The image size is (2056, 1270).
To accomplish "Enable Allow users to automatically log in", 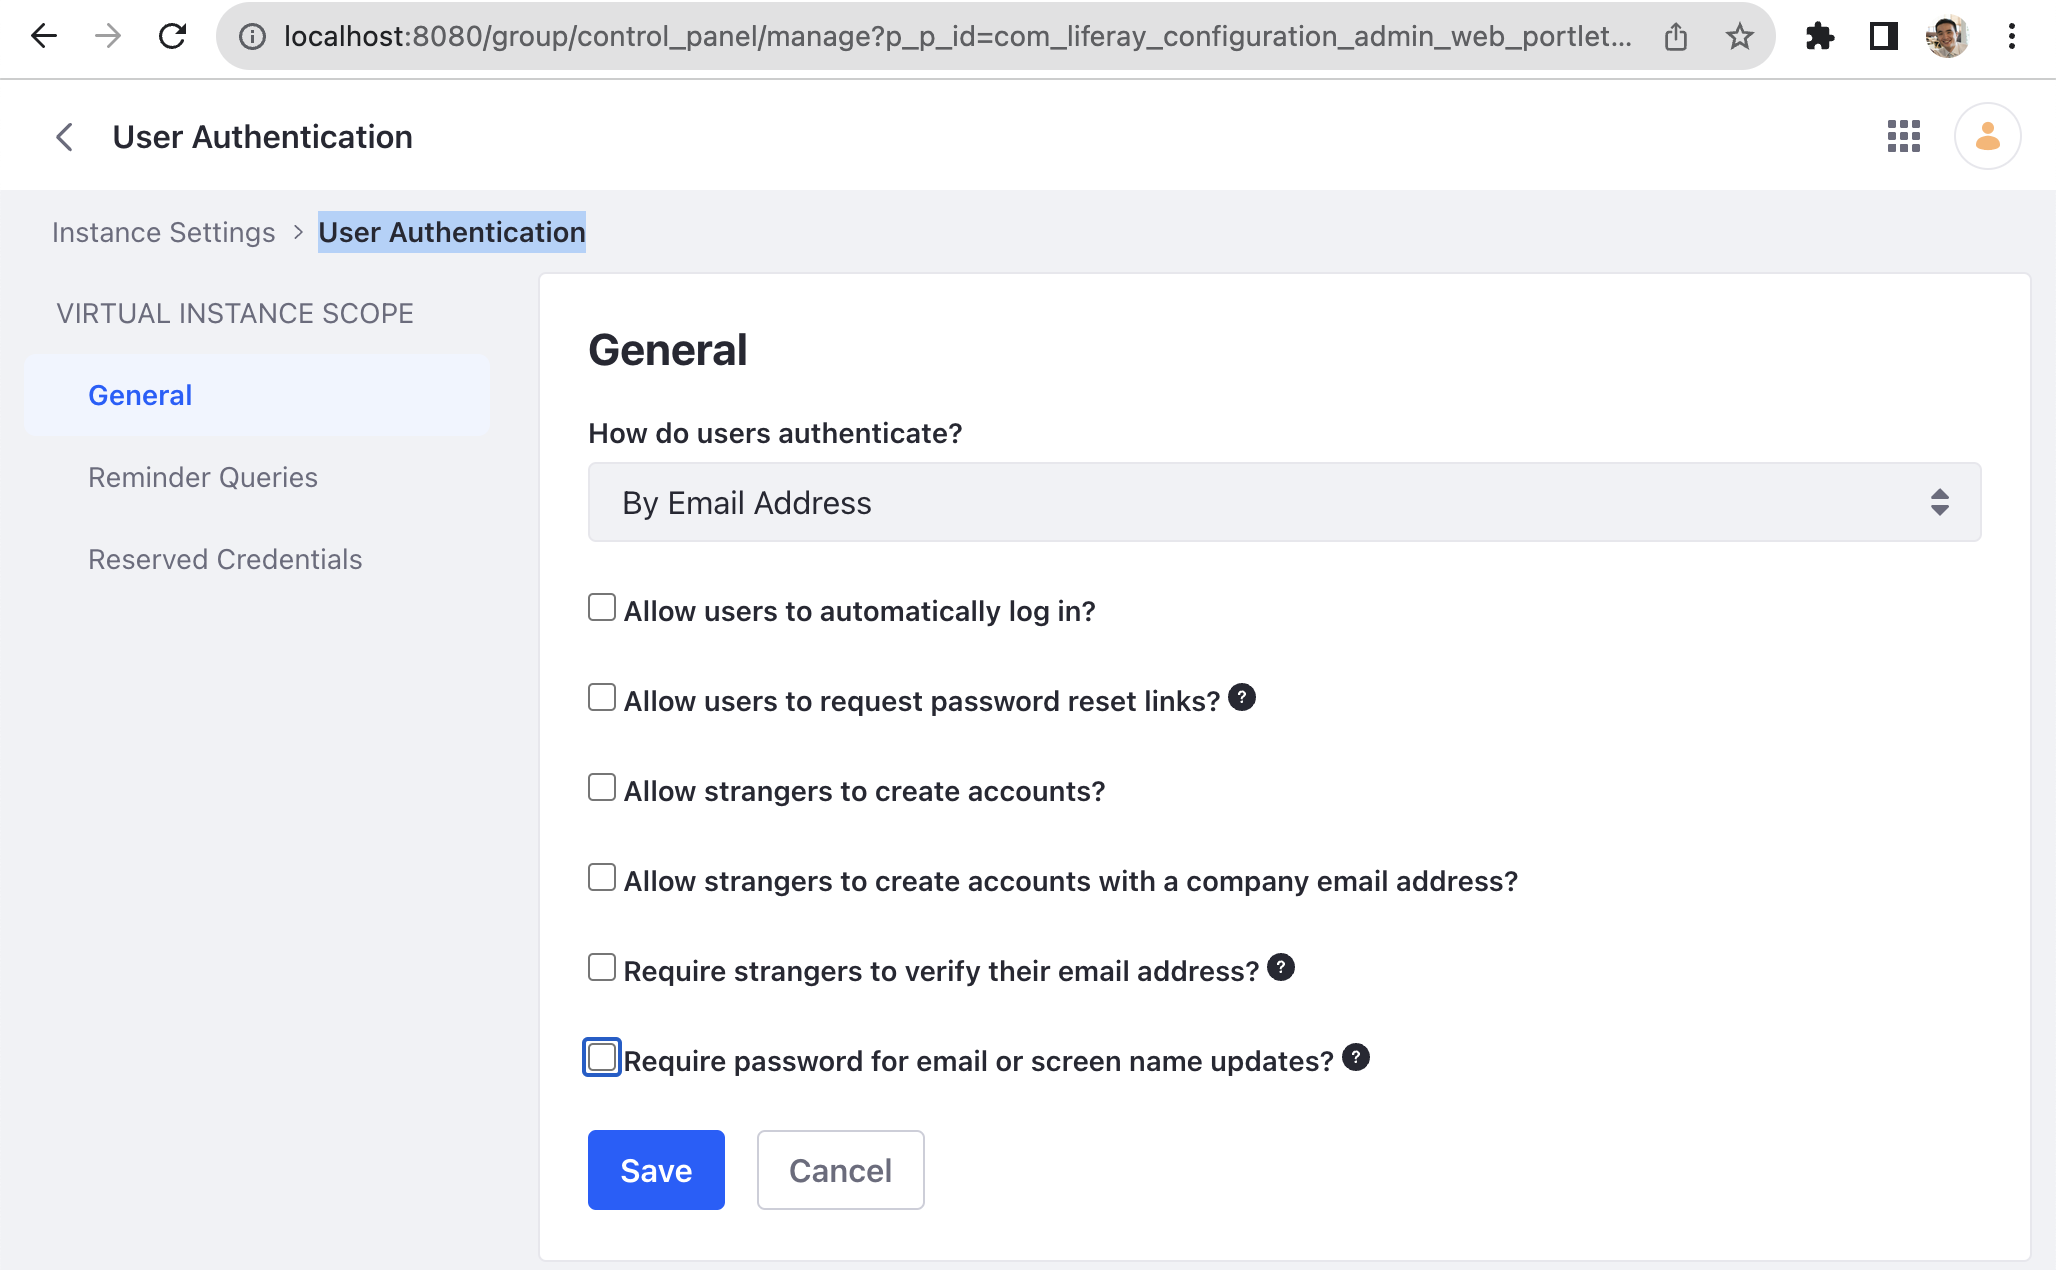I will (602, 607).
